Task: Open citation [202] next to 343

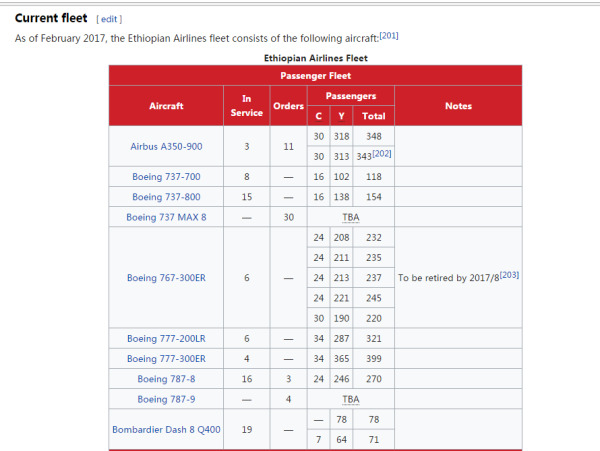Action: (x=382, y=154)
